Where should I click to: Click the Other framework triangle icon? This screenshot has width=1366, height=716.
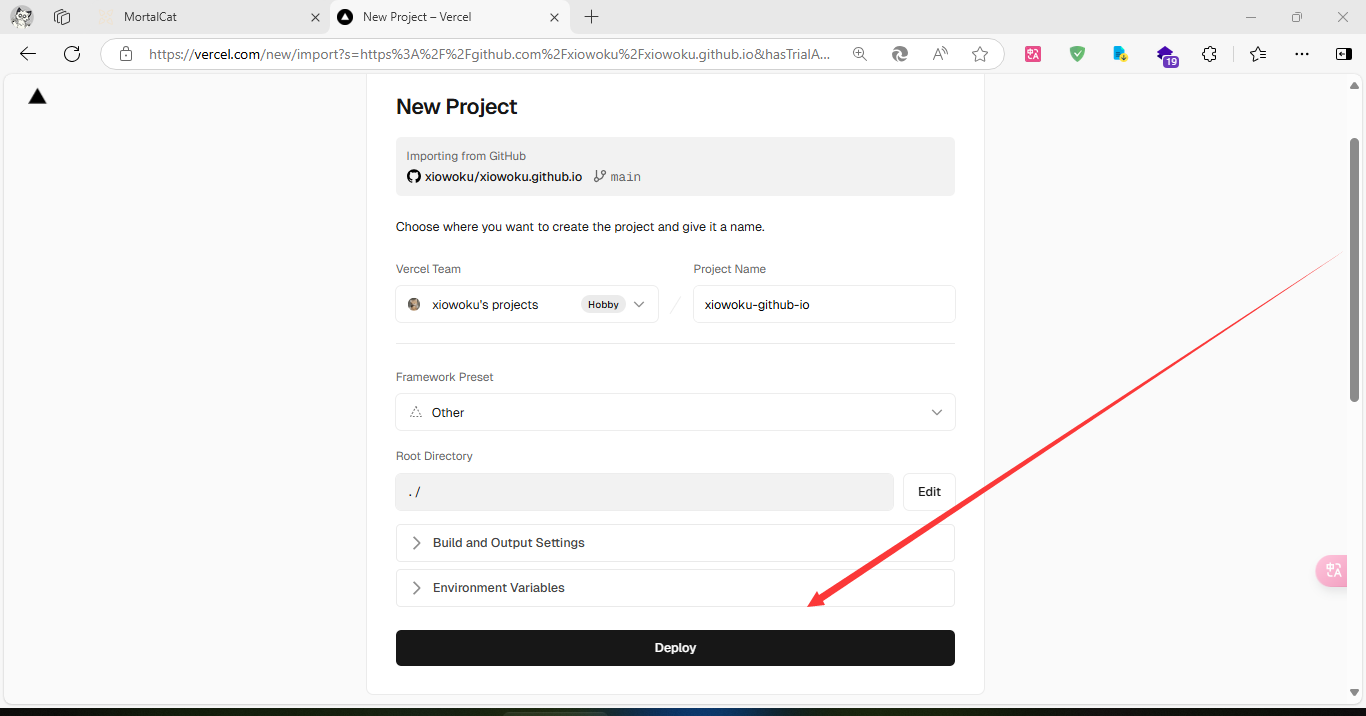click(x=416, y=412)
